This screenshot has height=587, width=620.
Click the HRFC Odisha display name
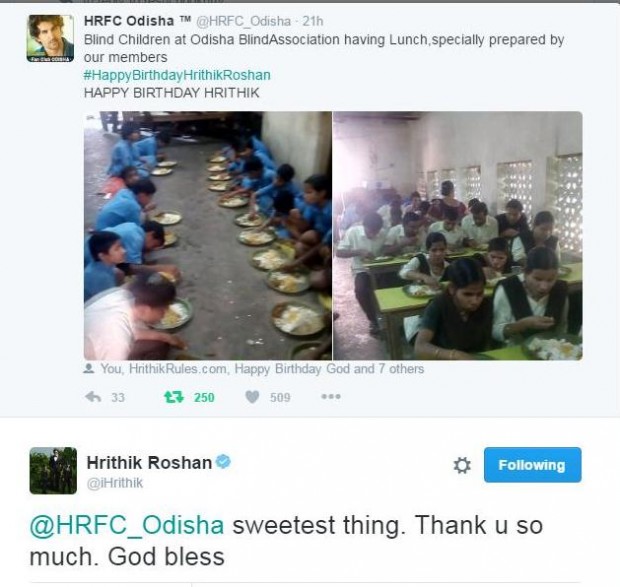pyautogui.click(x=129, y=21)
